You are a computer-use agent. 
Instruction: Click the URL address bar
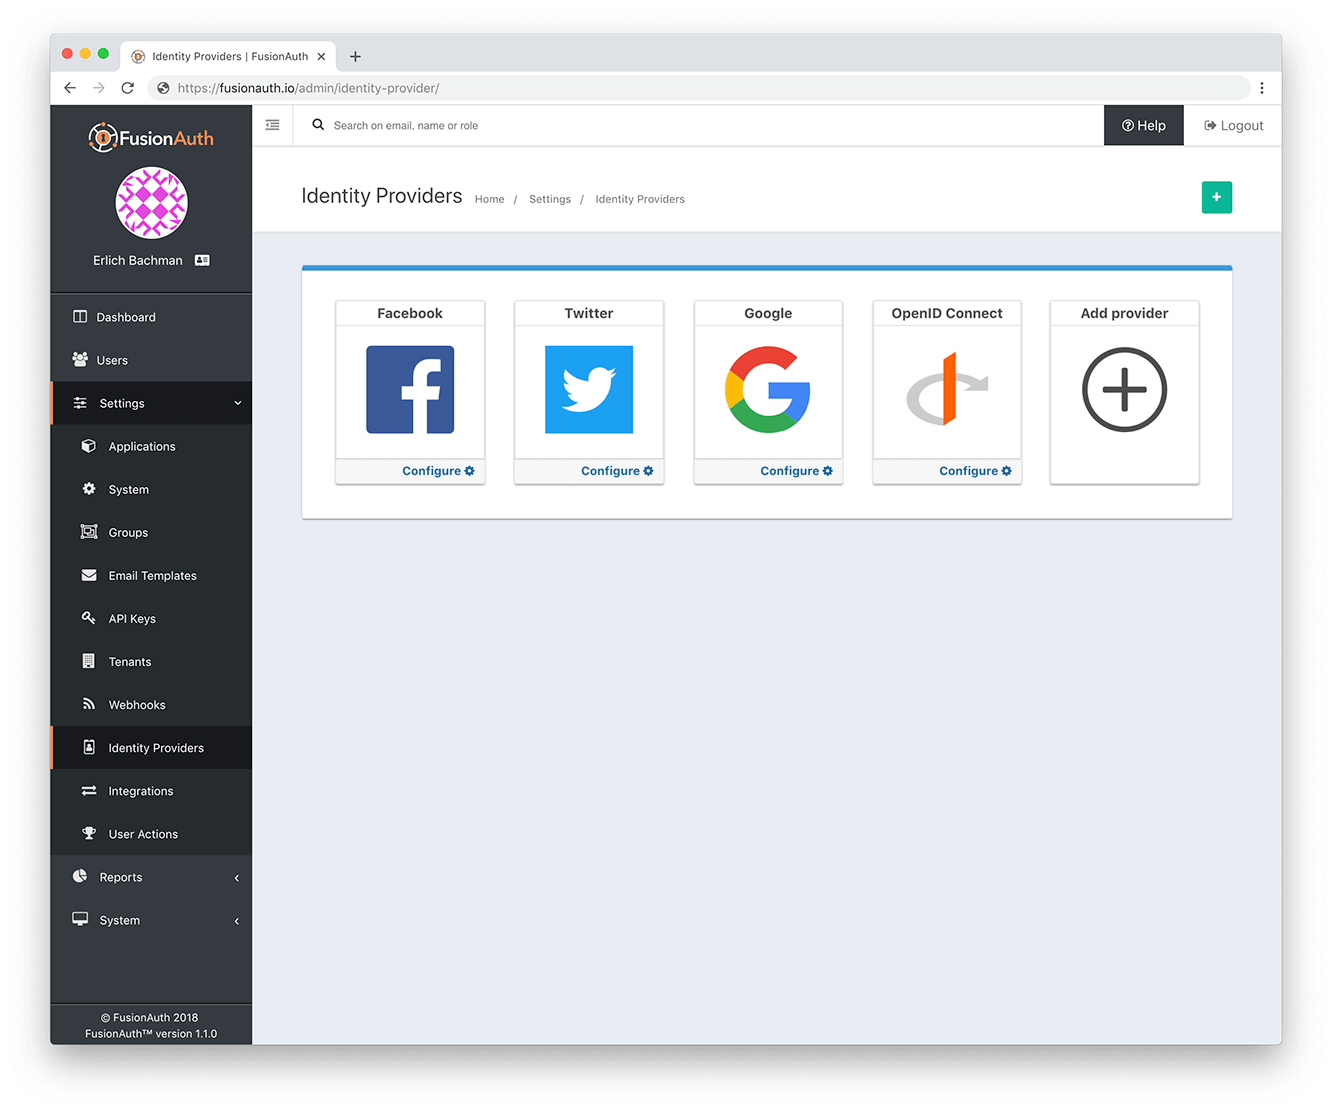pos(698,88)
